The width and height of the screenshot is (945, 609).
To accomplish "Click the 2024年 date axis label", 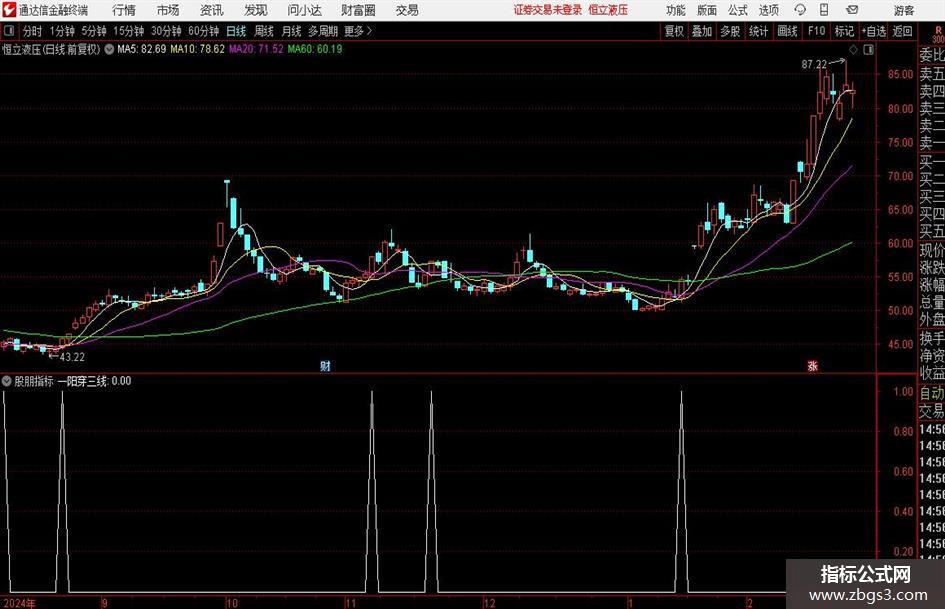I will (x=19, y=603).
